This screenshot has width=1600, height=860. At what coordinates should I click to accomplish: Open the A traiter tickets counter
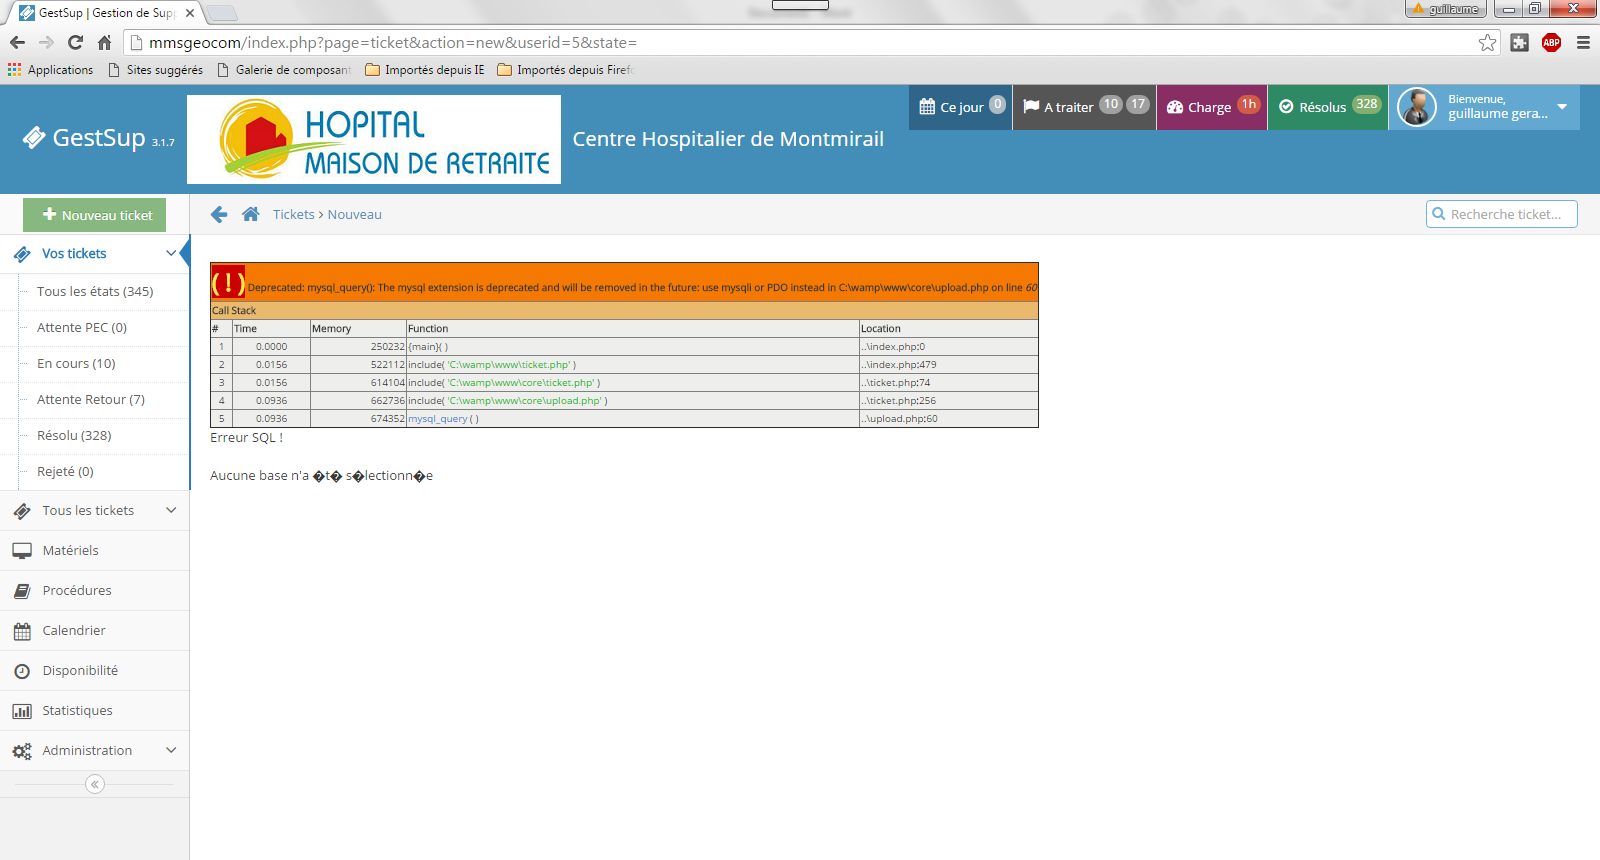coord(1085,107)
